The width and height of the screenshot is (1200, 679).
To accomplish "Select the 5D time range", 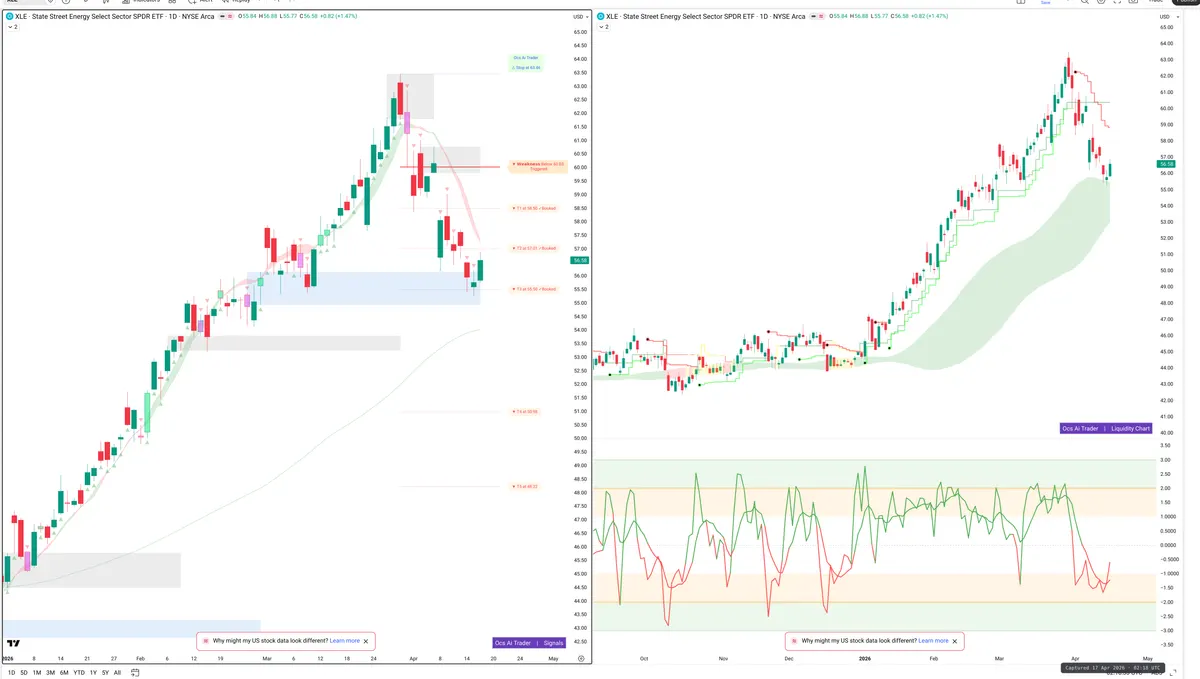I will (x=24, y=673).
